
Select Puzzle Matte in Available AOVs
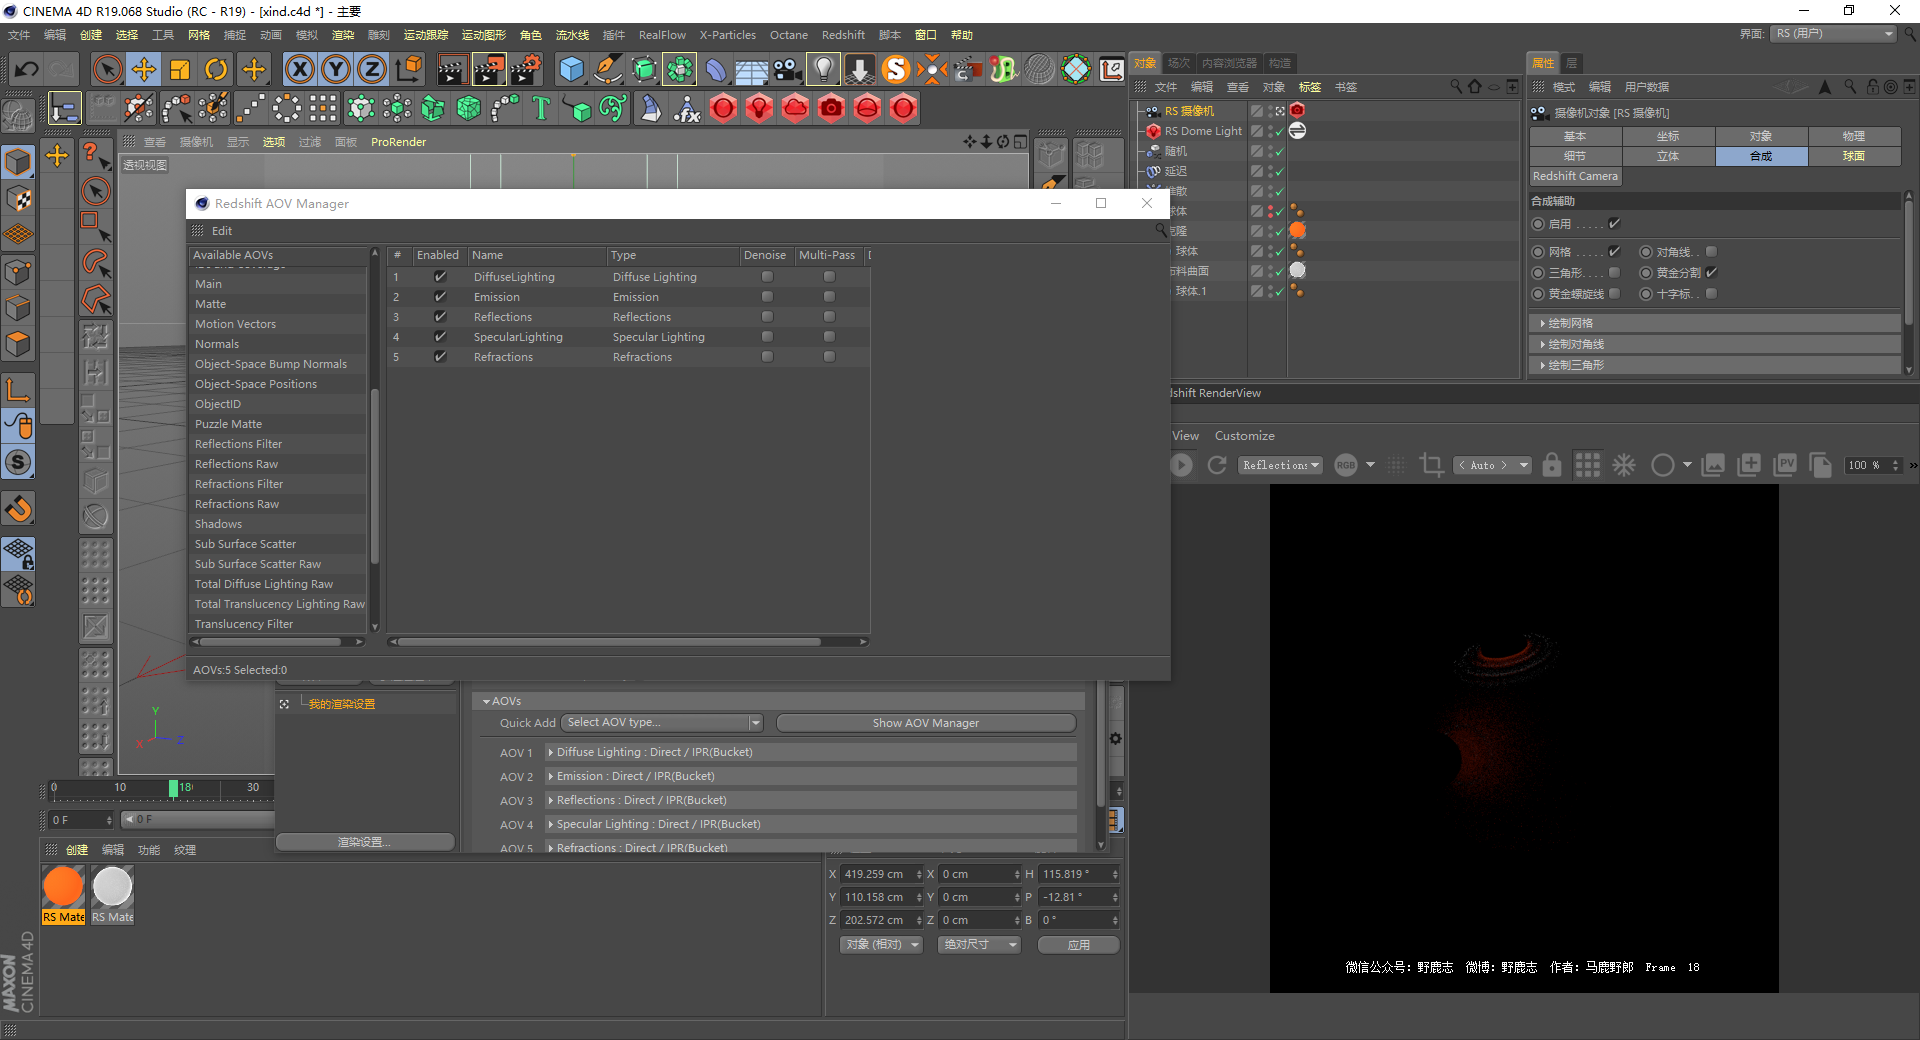[x=228, y=424]
